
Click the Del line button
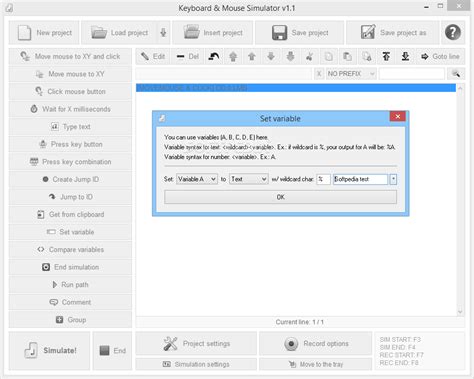pos(188,56)
